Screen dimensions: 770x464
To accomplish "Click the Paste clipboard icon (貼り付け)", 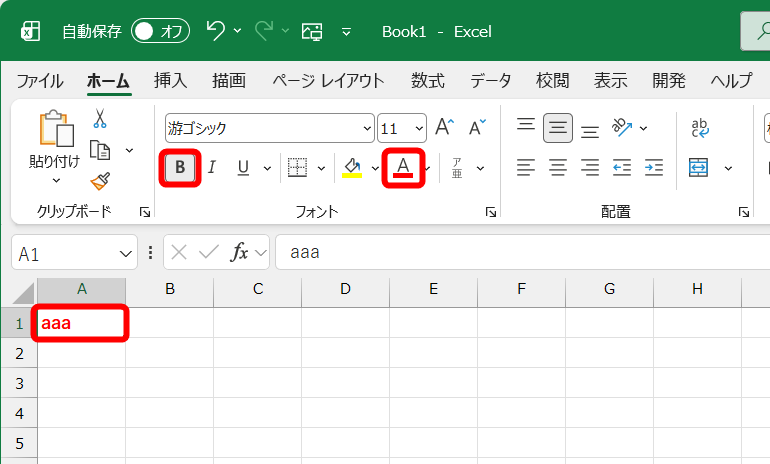I will pyautogui.click(x=56, y=128).
